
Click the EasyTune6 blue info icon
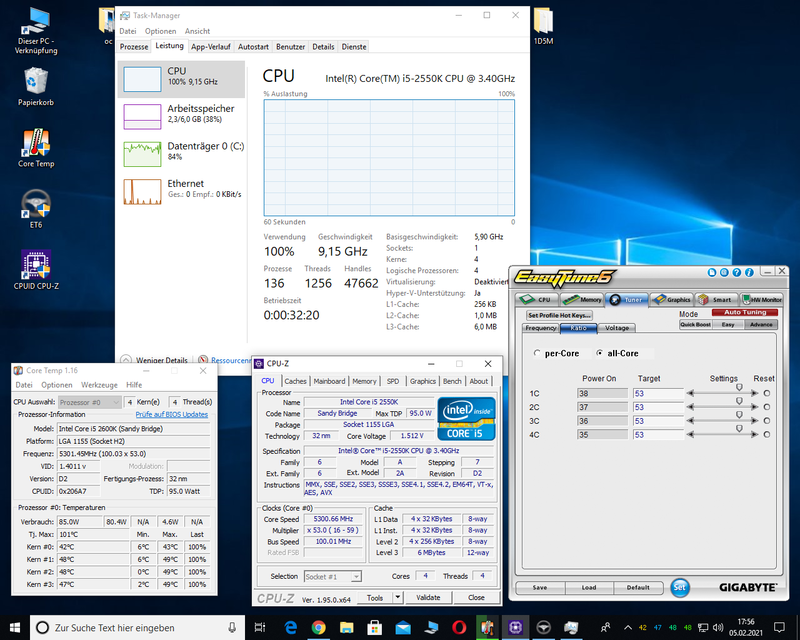click(749, 273)
